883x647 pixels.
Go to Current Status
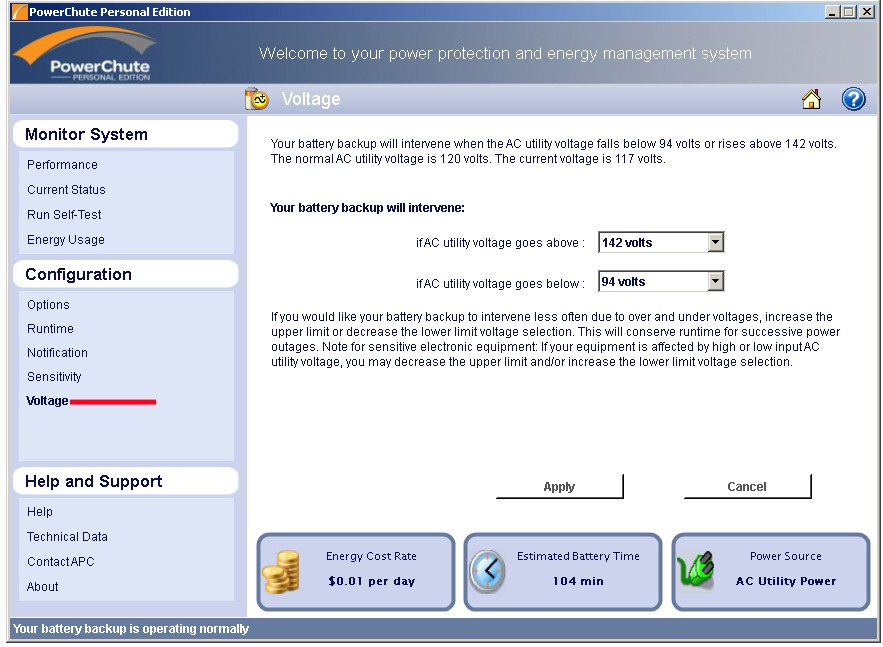(x=66, y=190)
